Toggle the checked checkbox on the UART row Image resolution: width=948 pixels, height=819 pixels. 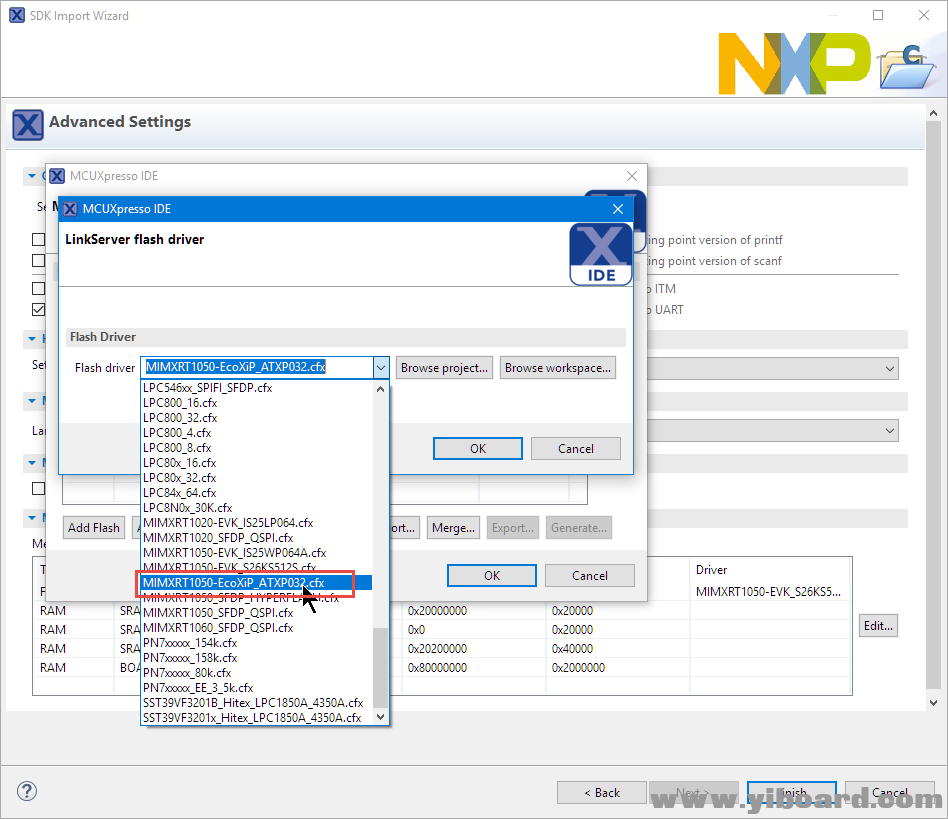(38, 310)
